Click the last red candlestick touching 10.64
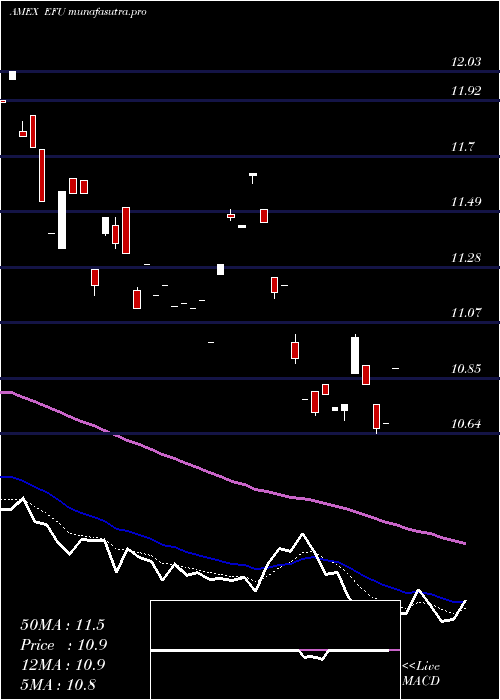This screenshot has width=500, height=700. (x=377, y=418)
